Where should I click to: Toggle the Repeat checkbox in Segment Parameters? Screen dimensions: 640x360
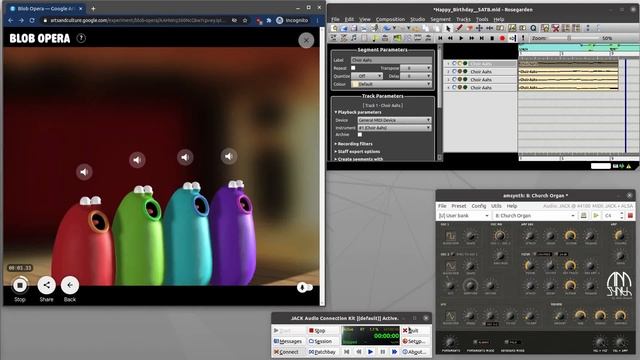(x=353, y=68)
